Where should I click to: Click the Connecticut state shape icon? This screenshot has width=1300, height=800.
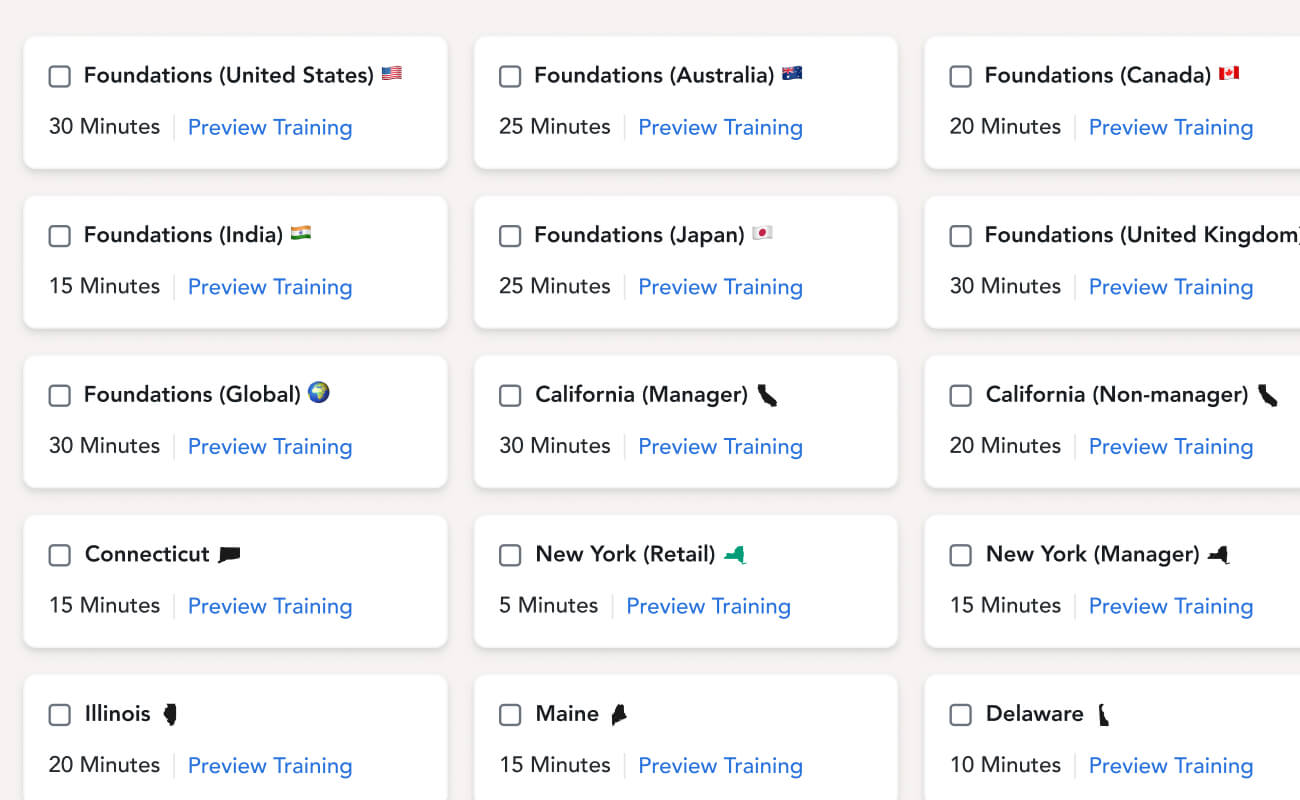tap(229, 554)
